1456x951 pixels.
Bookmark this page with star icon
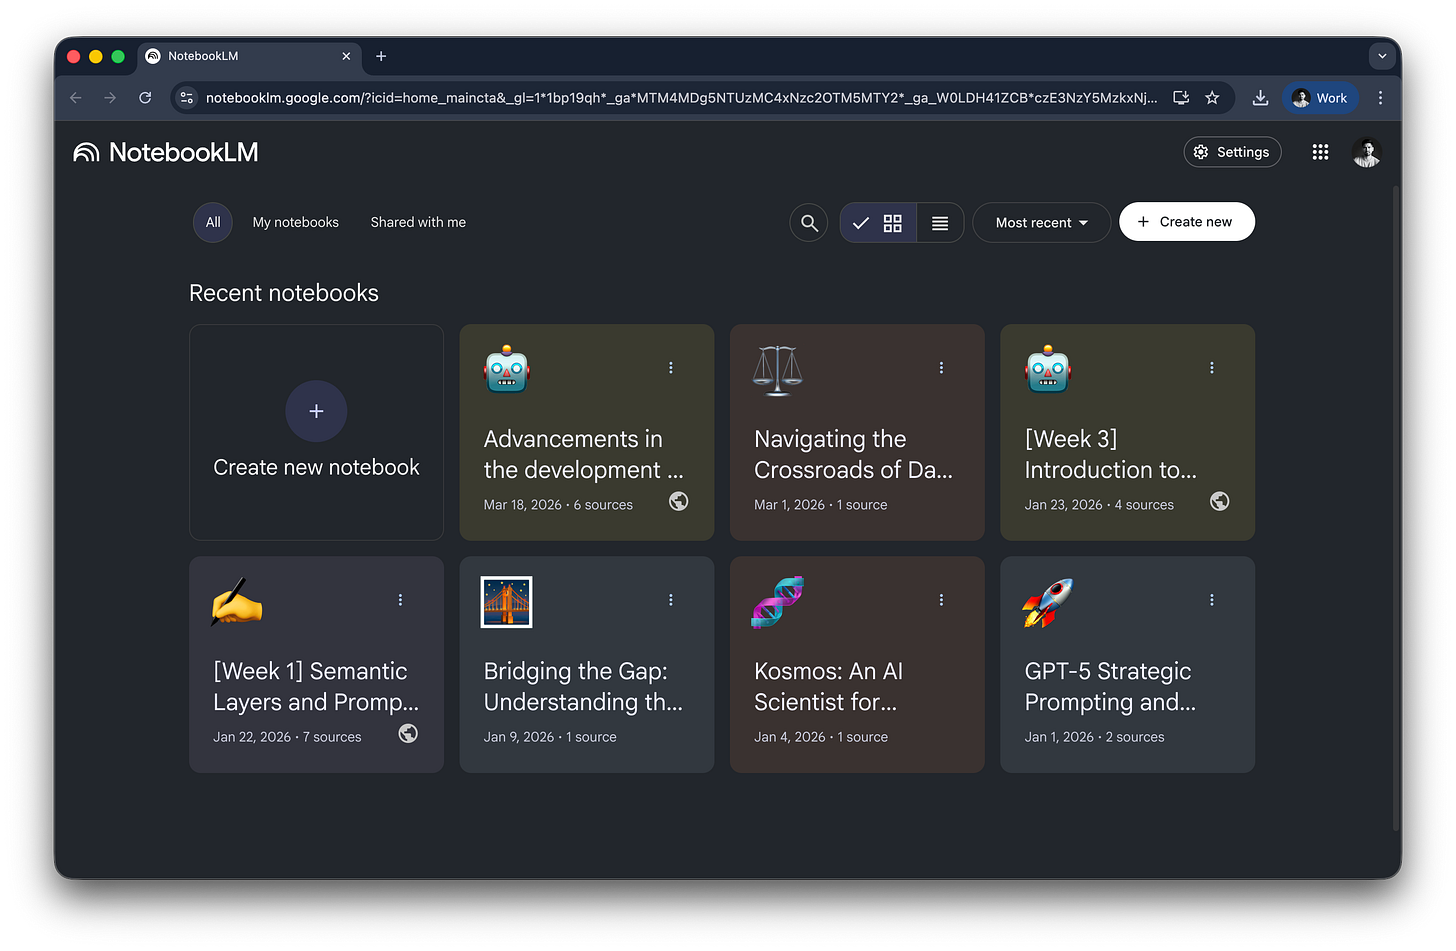click(x=1212, y=97)
